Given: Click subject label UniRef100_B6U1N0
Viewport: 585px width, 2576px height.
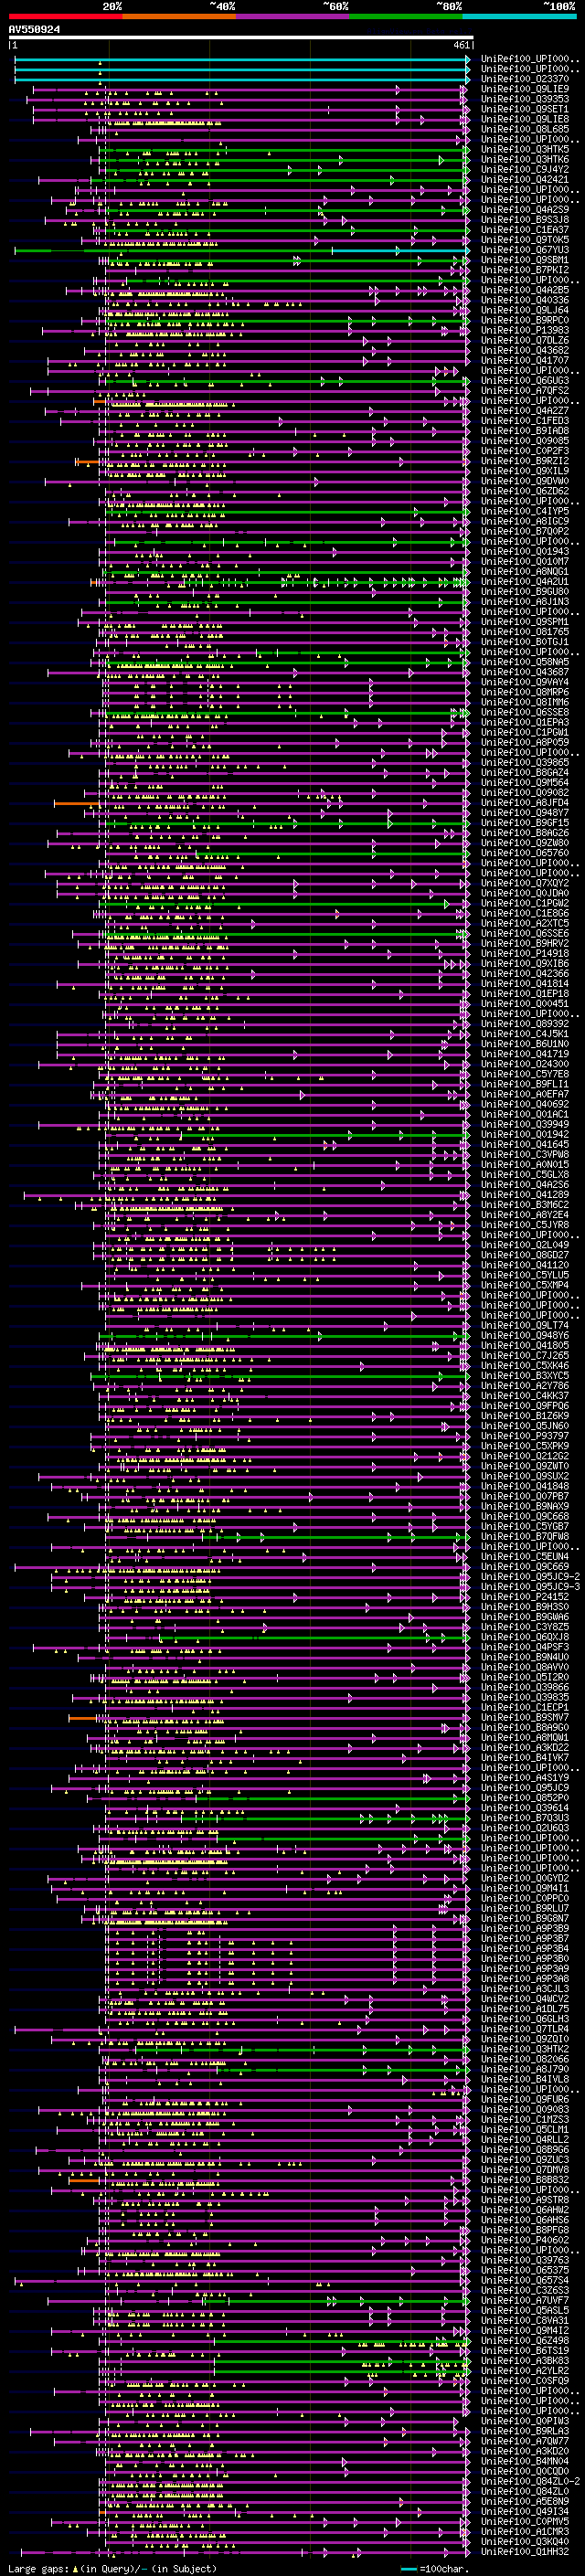Looking at the screenshot, I should [x=525, y=1044].
